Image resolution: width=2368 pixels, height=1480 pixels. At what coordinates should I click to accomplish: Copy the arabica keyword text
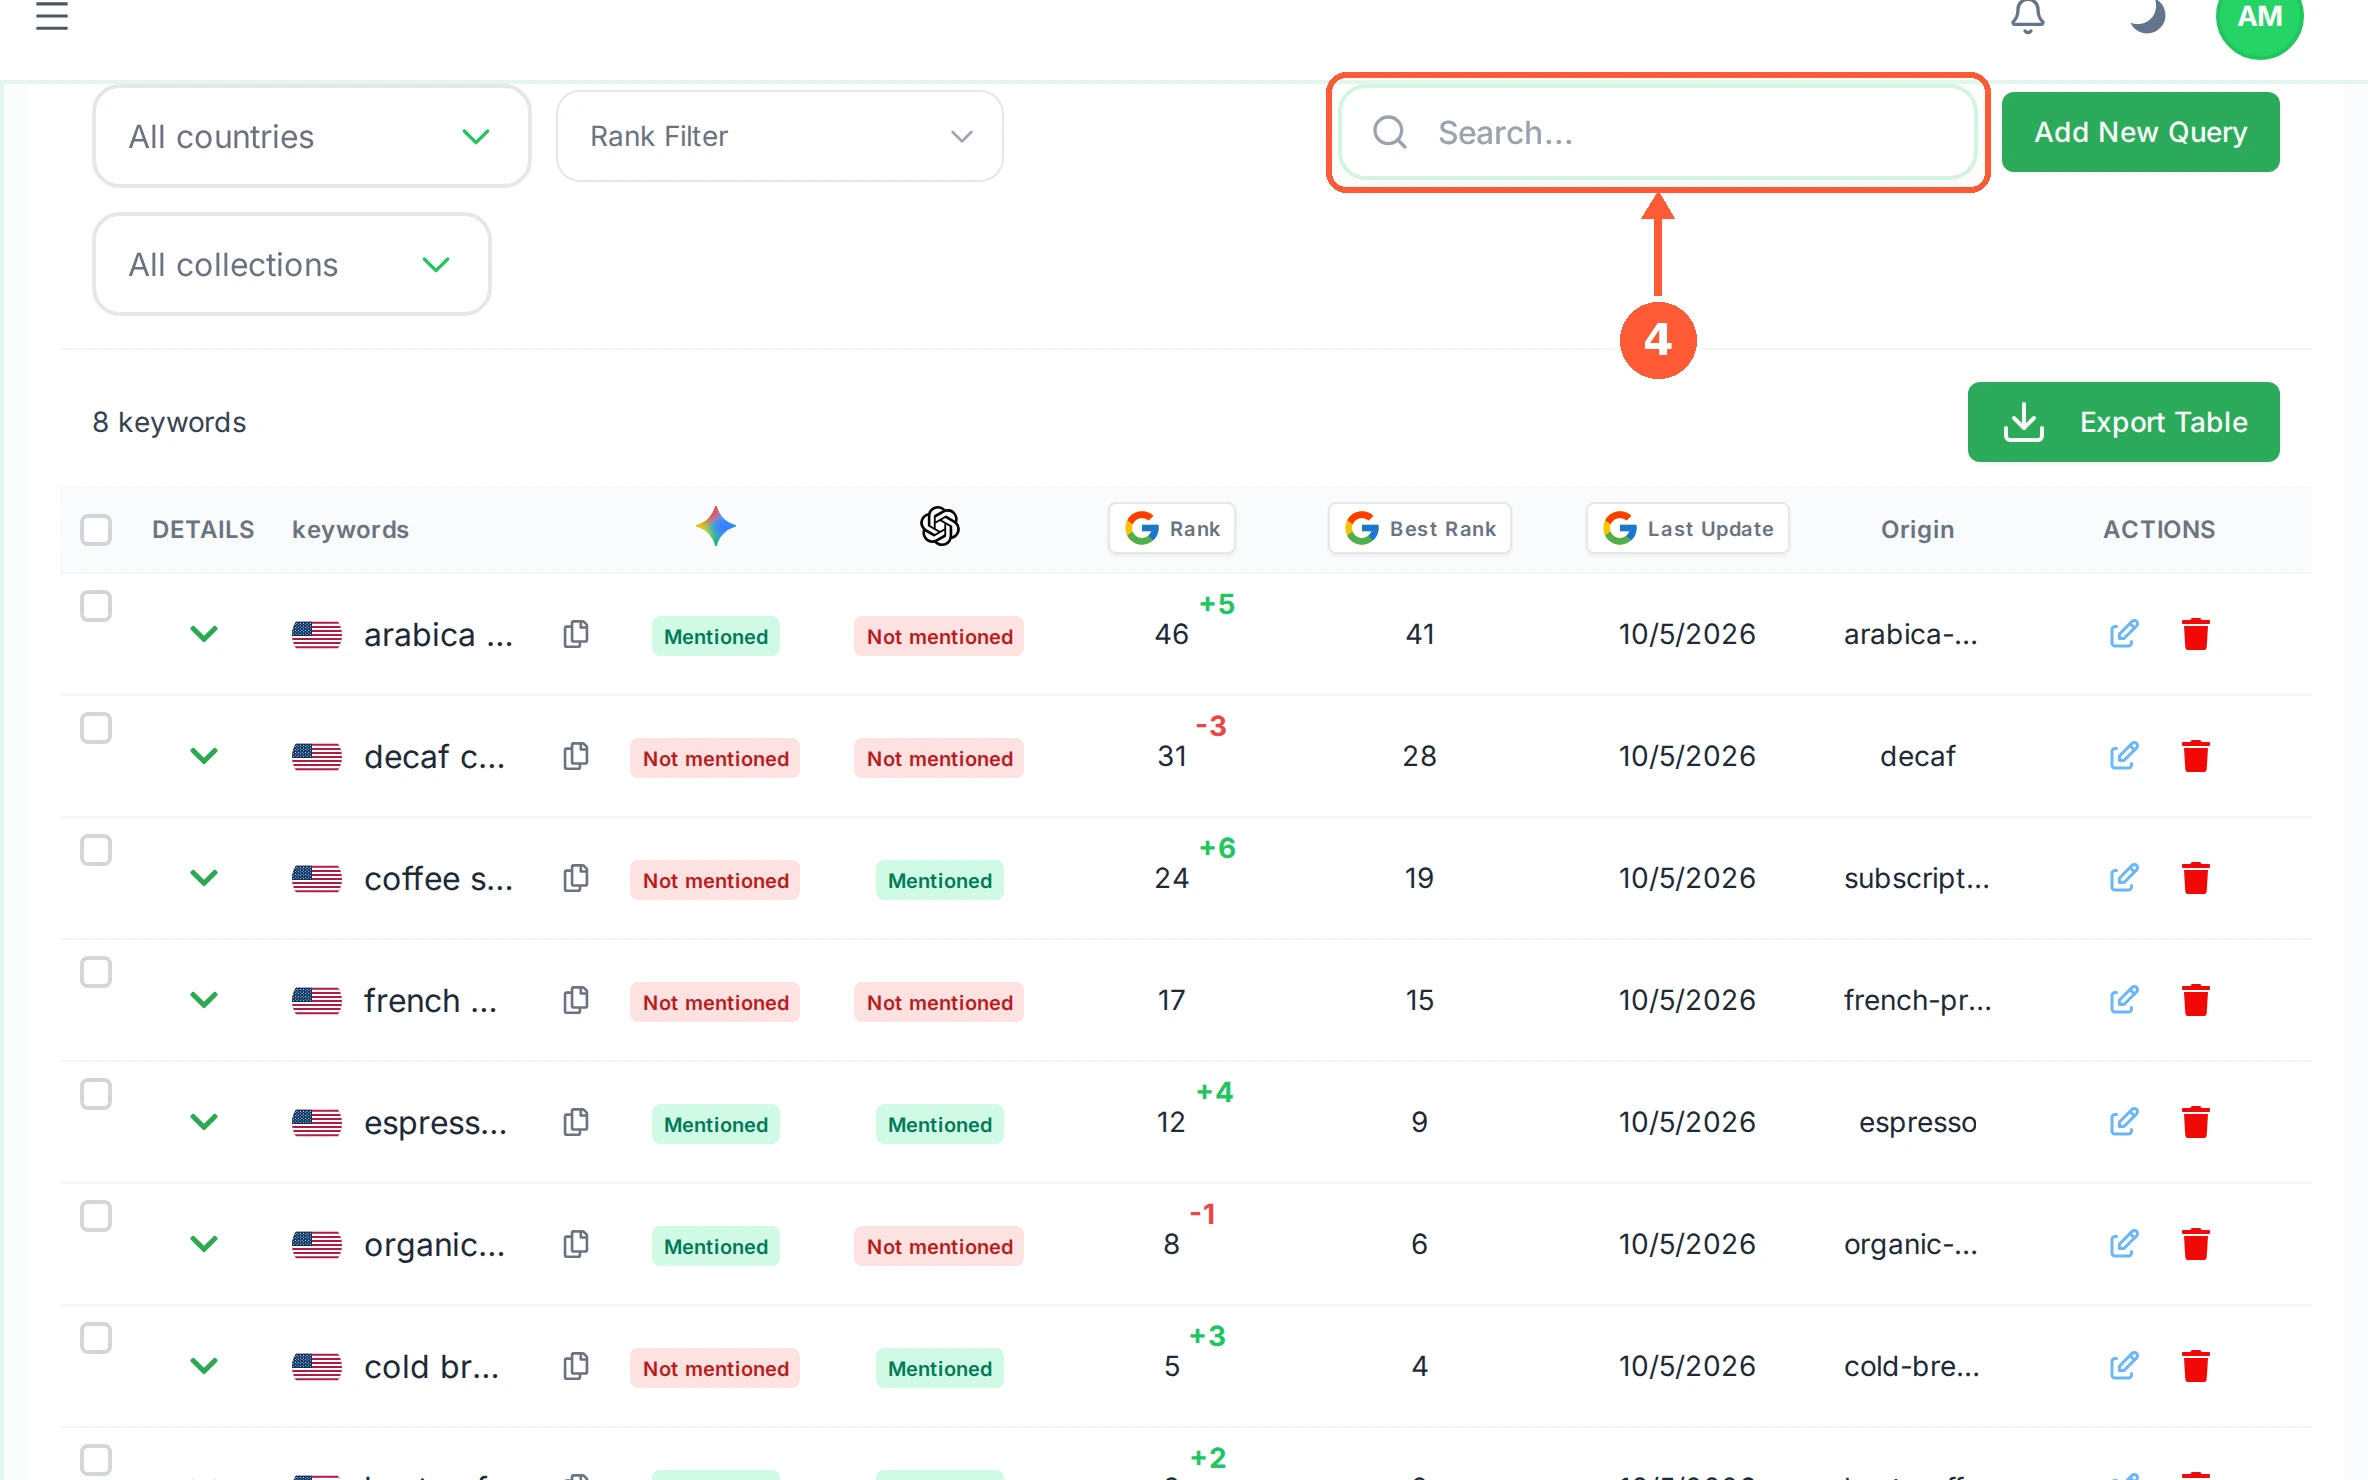pos(576,634)
